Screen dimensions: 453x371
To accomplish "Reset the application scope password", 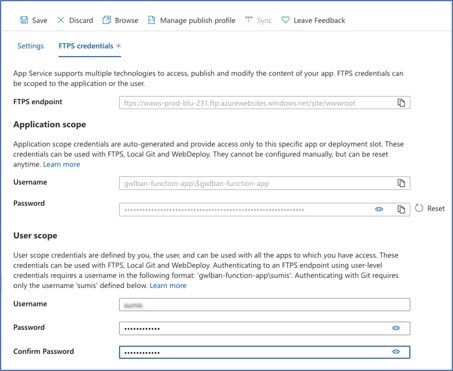I will tap(430, 208).
